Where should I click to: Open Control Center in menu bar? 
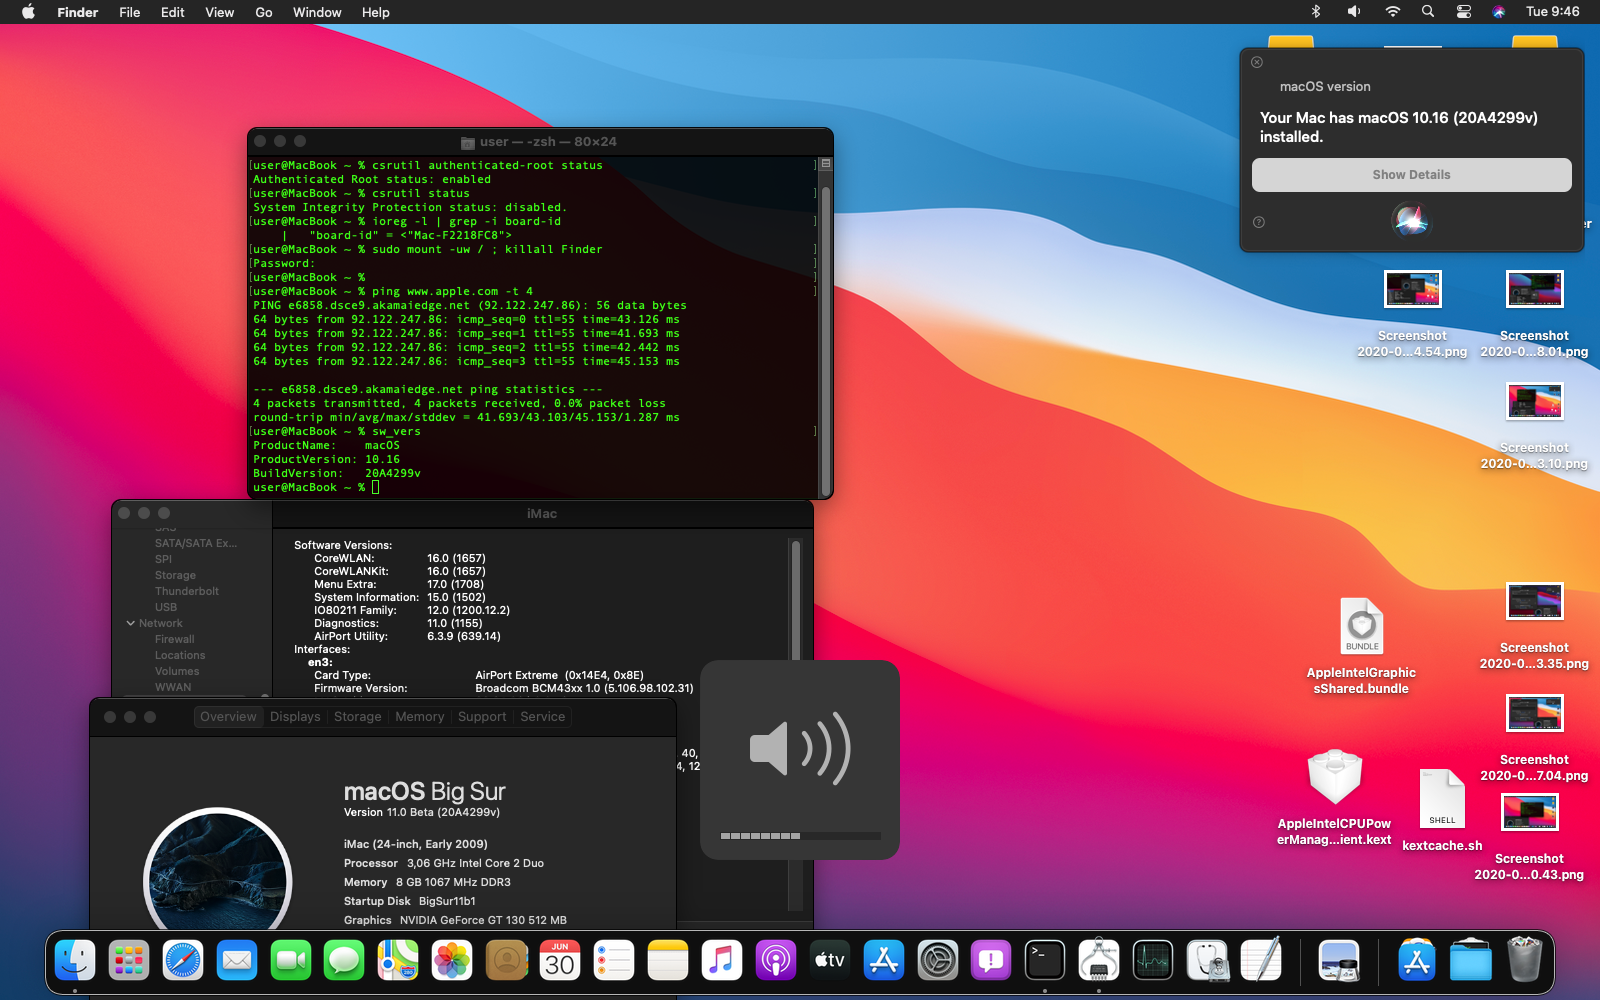click(x=1464, y=12)
